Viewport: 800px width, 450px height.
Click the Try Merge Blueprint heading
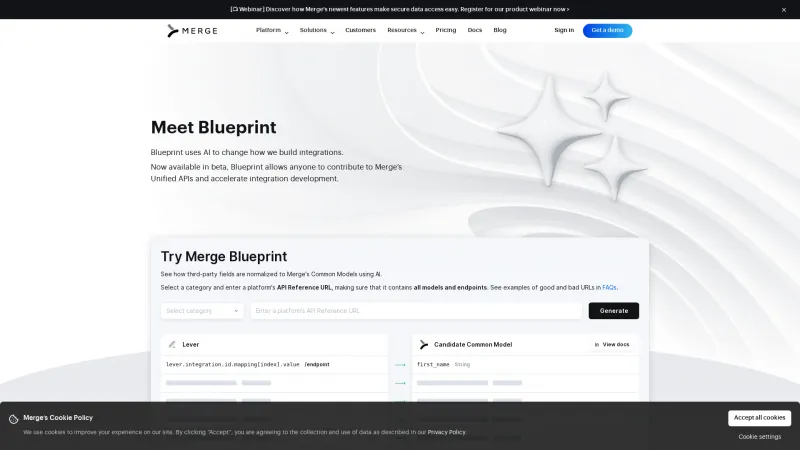[223, 256]
